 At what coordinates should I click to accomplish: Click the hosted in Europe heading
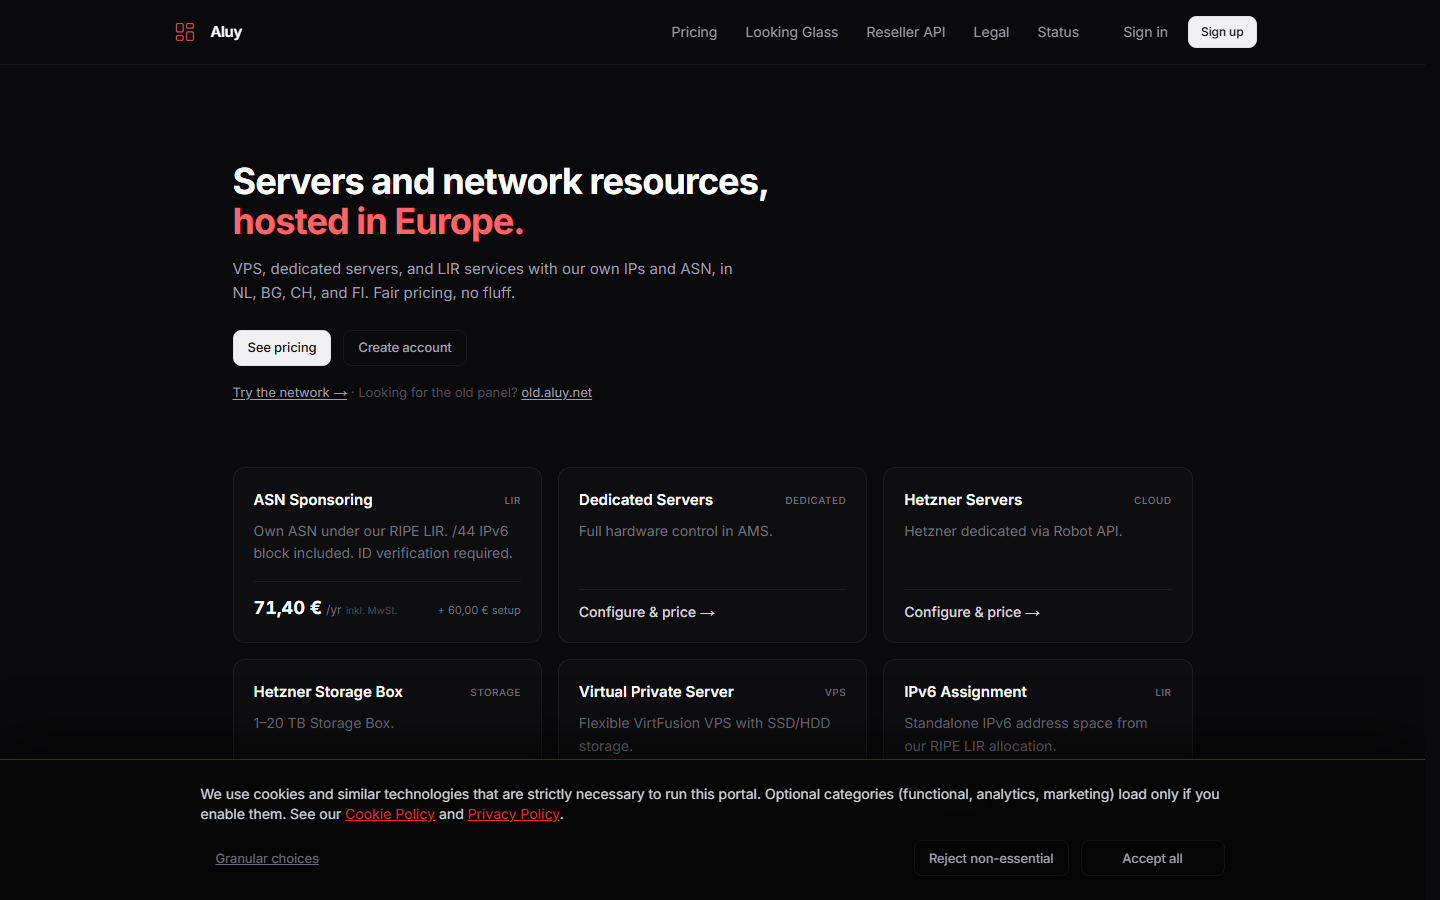point(378,222)
